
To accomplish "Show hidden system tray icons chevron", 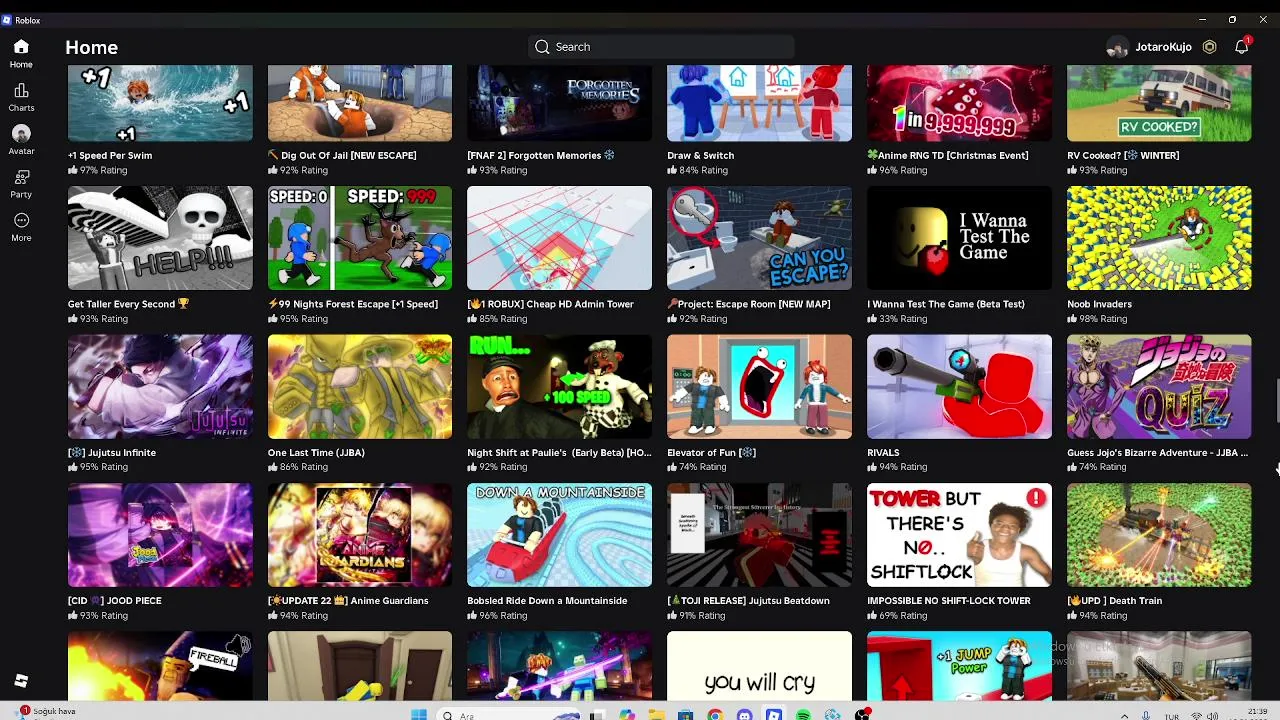I will [1124, 716].
